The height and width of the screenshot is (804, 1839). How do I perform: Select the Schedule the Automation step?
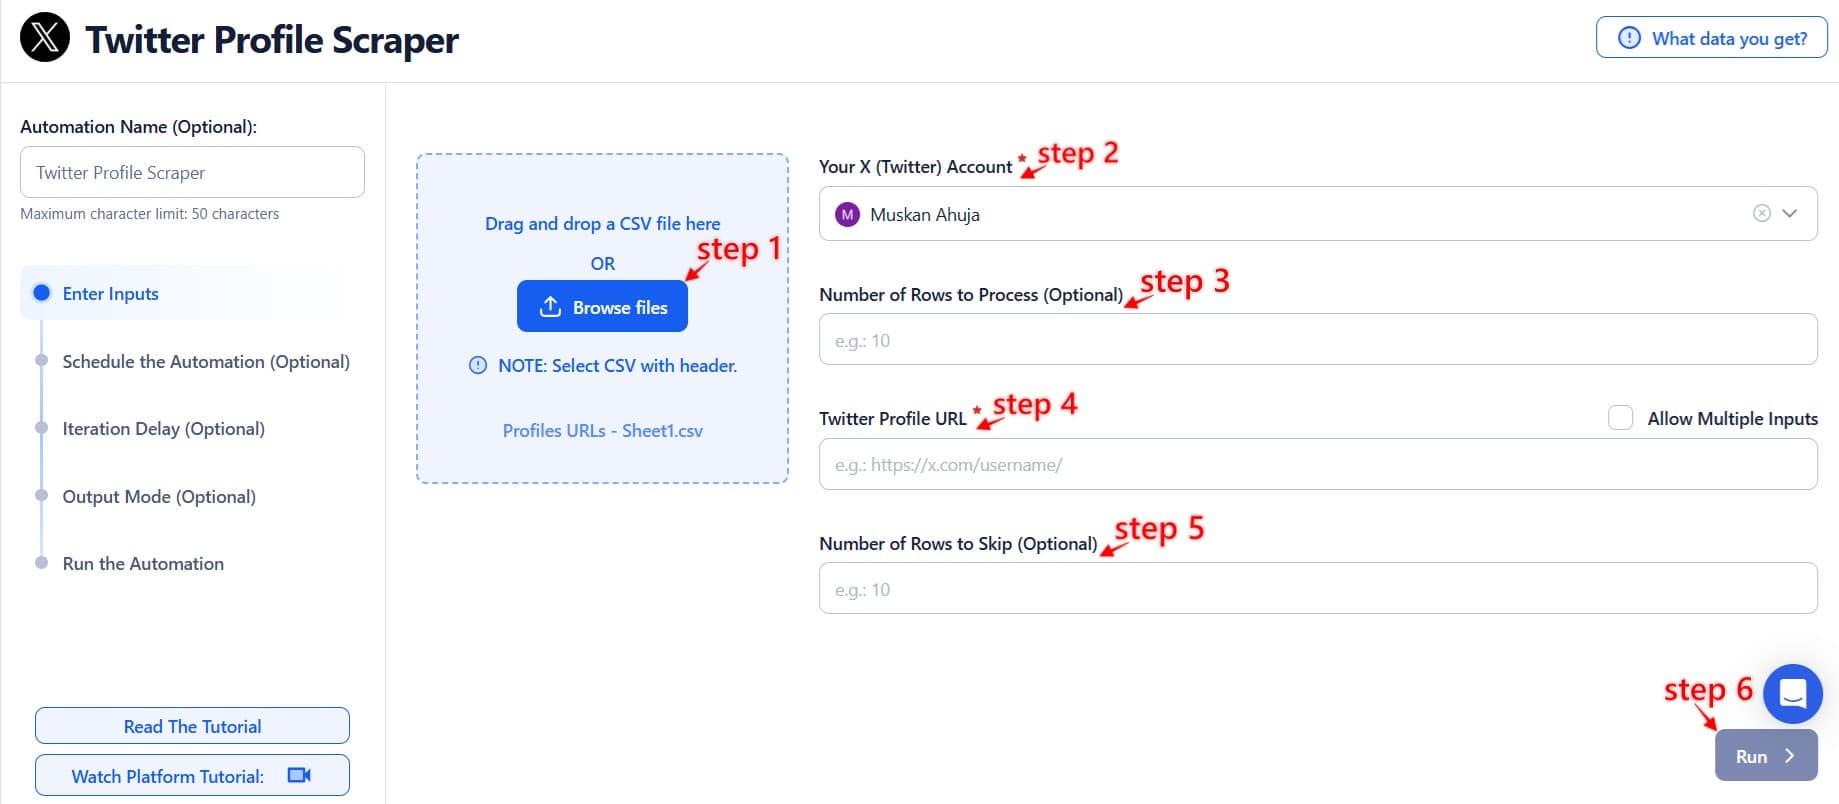point(206,361)
